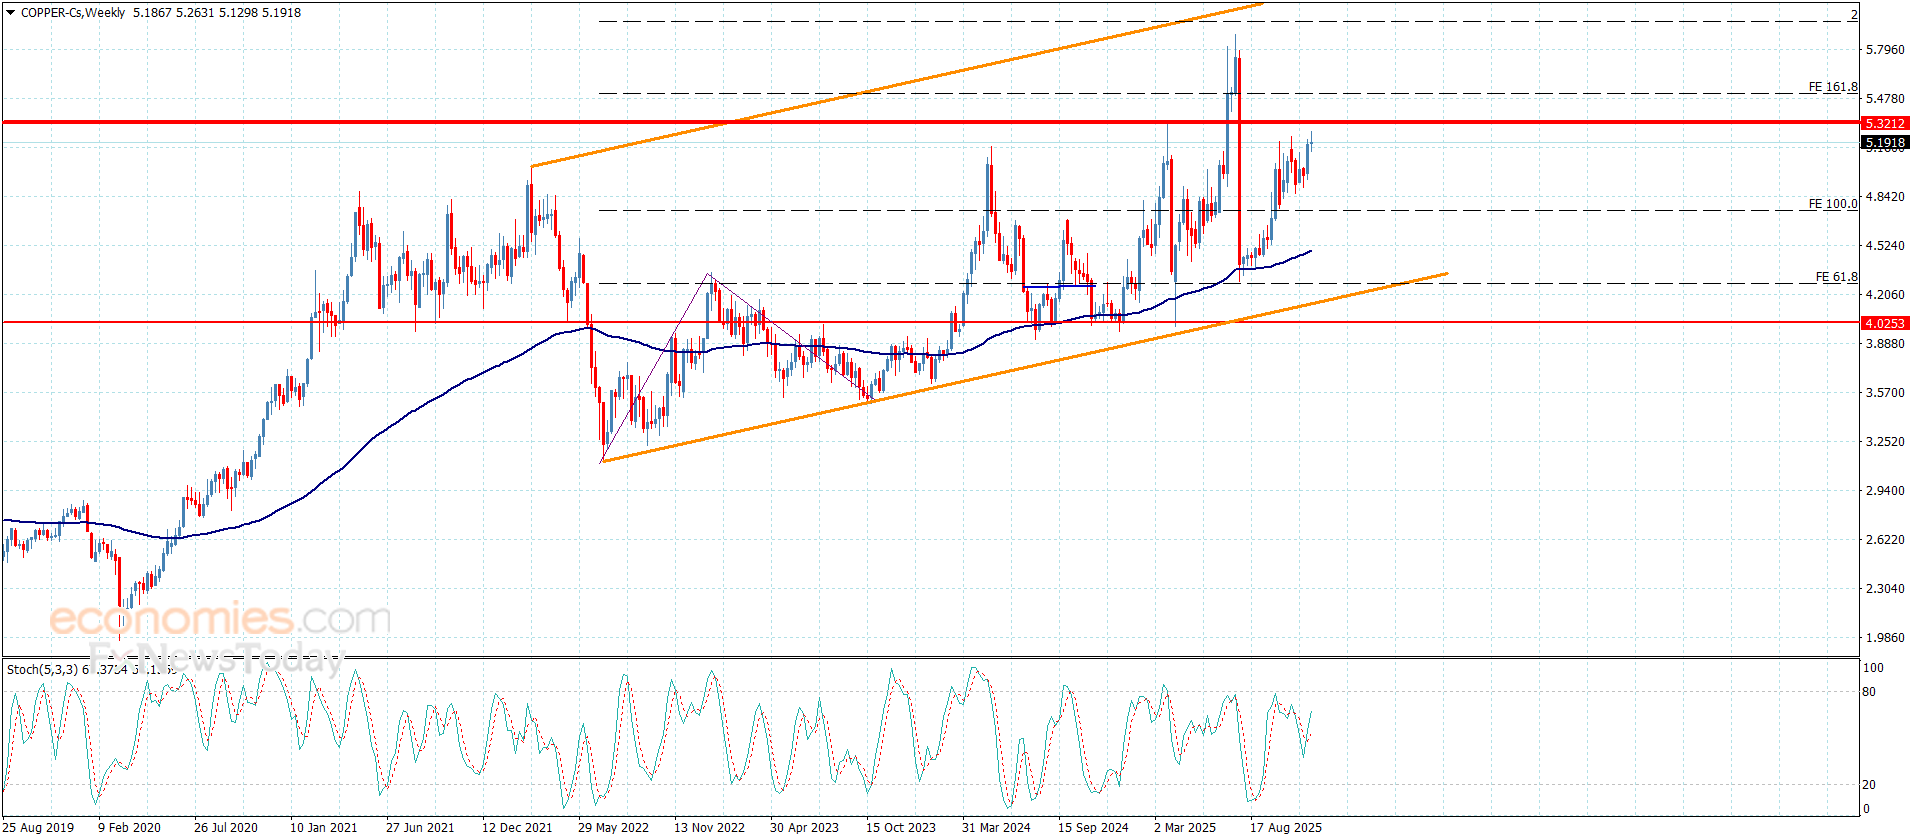This screenshot has width=1916, height=840.
Task: Click the red 4.0253 price tag
Action: pyautogui.click(x=1885, y=323)
